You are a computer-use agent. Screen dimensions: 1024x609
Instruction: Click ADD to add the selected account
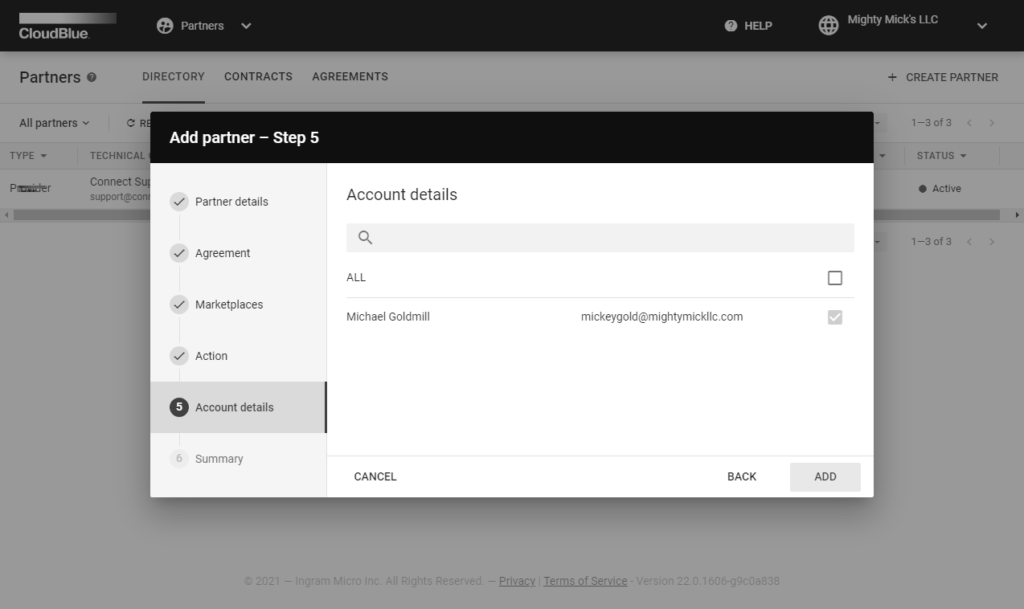[825, 477]
